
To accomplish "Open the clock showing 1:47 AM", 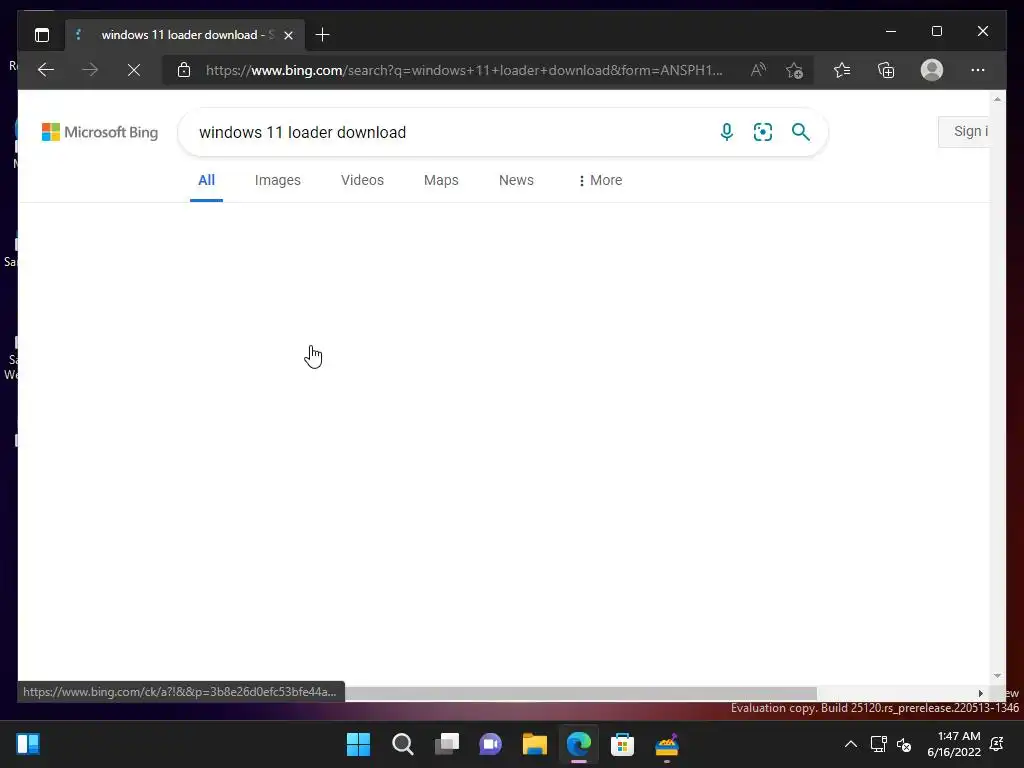I will (x=953, y=744).
